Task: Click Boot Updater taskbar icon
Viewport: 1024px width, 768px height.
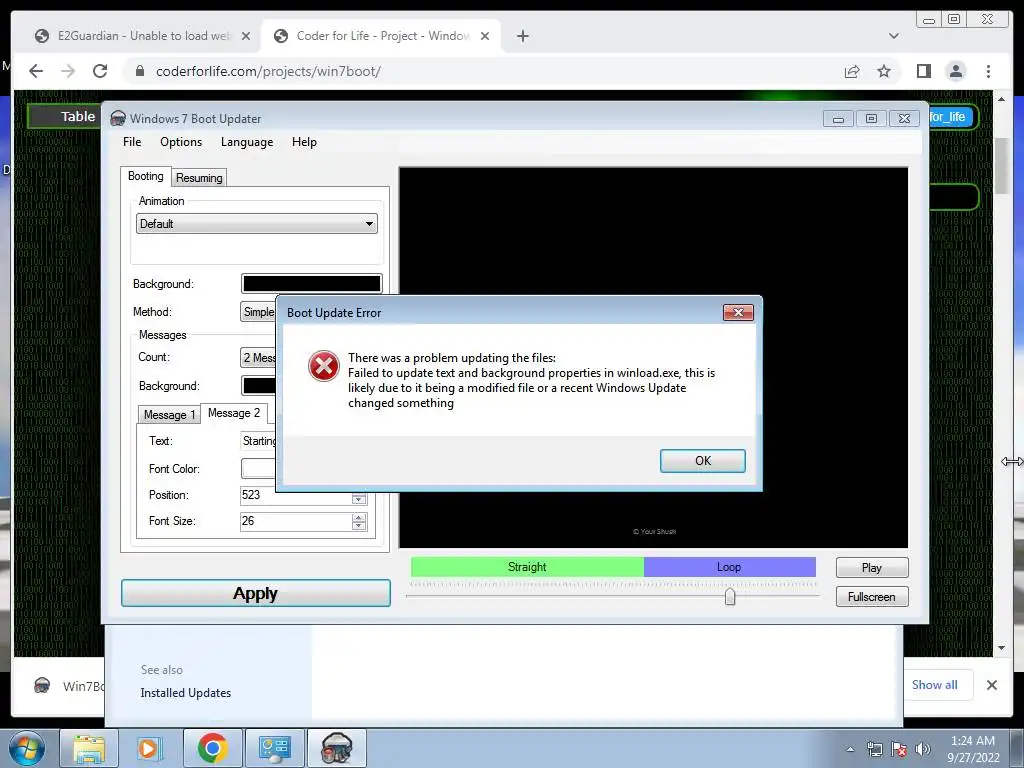Action: (x=337, y=748)
